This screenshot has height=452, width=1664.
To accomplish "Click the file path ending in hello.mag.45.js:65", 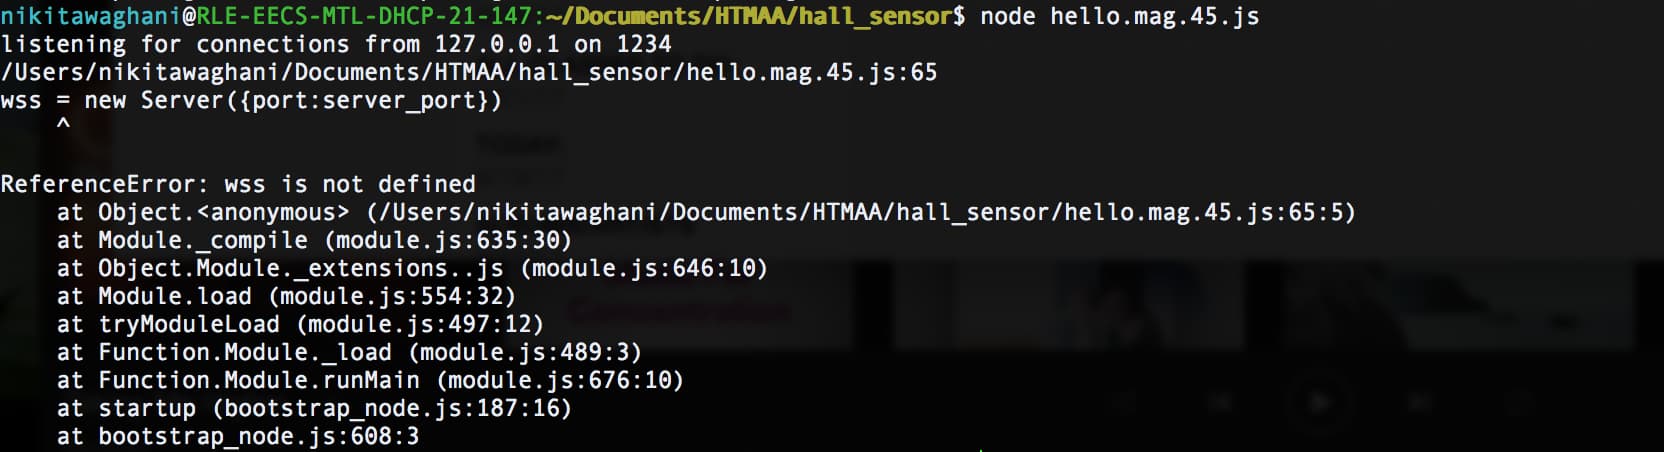I will [x=469, y=73].
